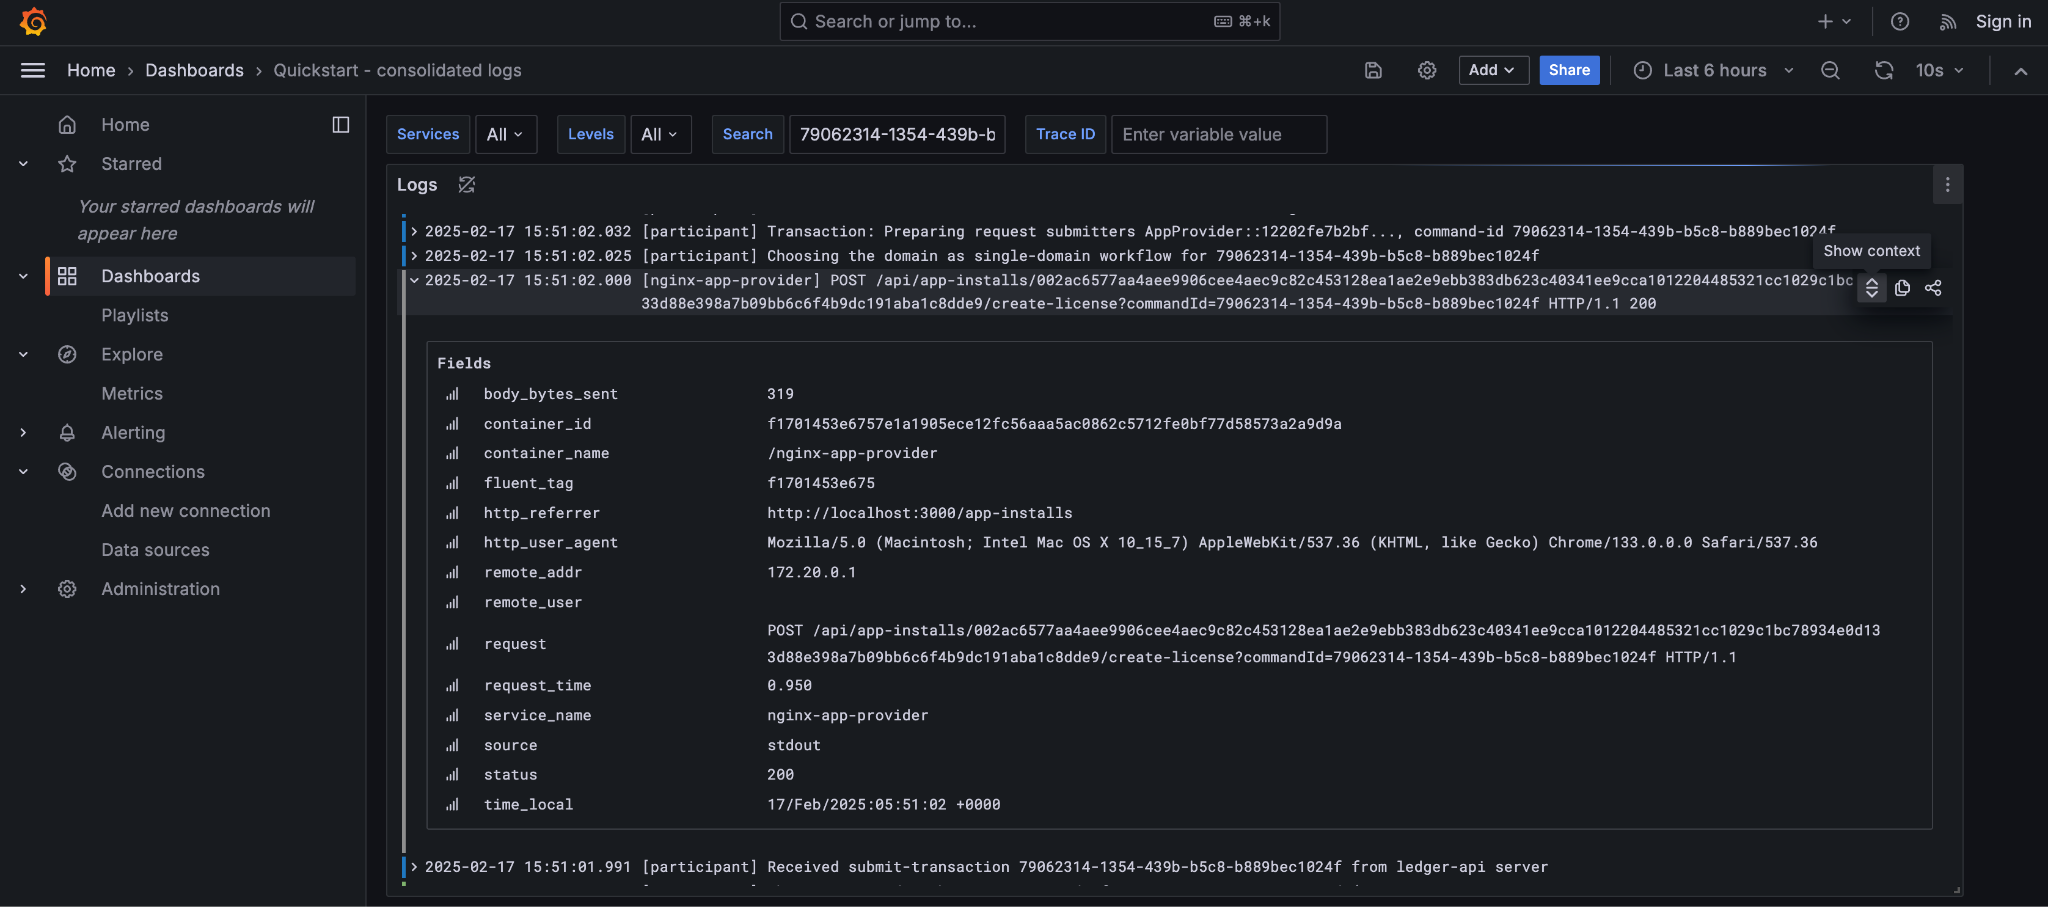Viewport: 2048px width, 907px height.
Task: Toggle log line sort order arrows
Action: [1871, 288]
